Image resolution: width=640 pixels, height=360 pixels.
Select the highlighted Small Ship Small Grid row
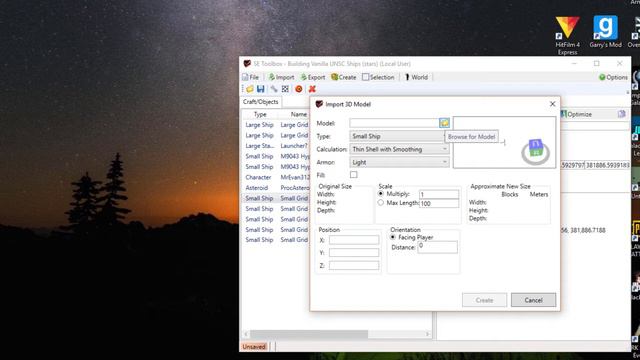click(x=276, y=198)
